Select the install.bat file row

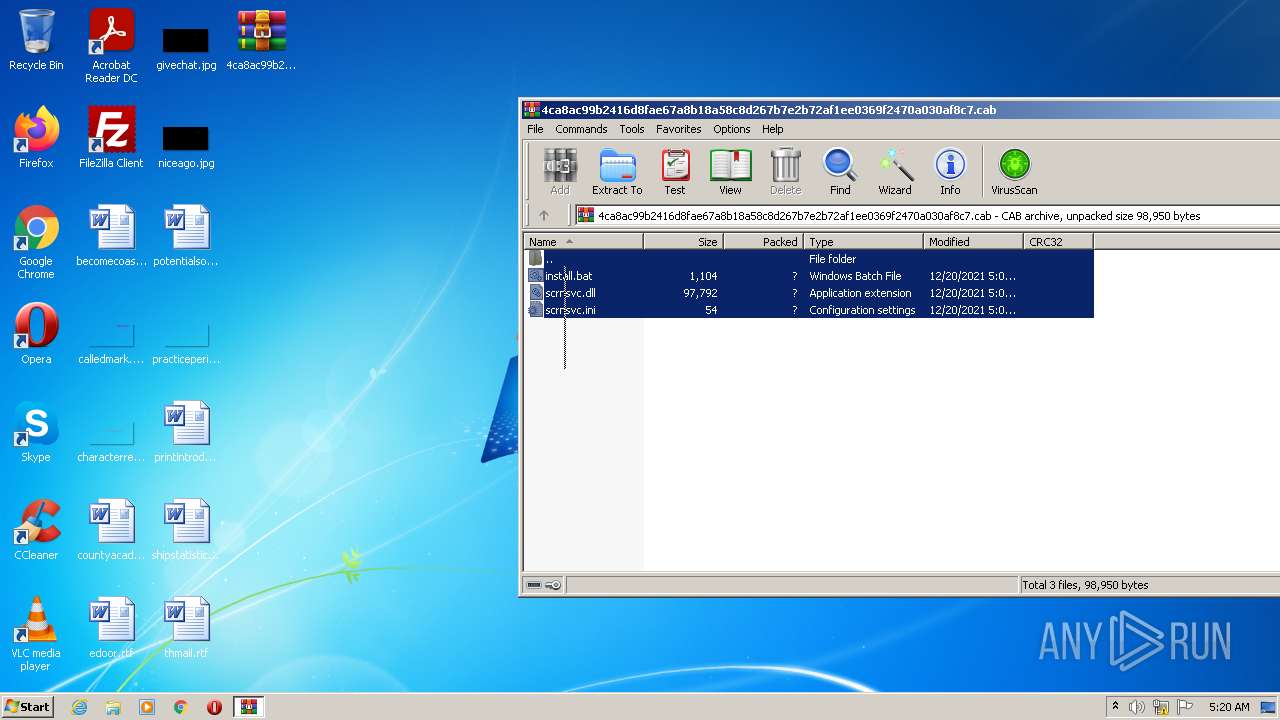pos(809,276)
